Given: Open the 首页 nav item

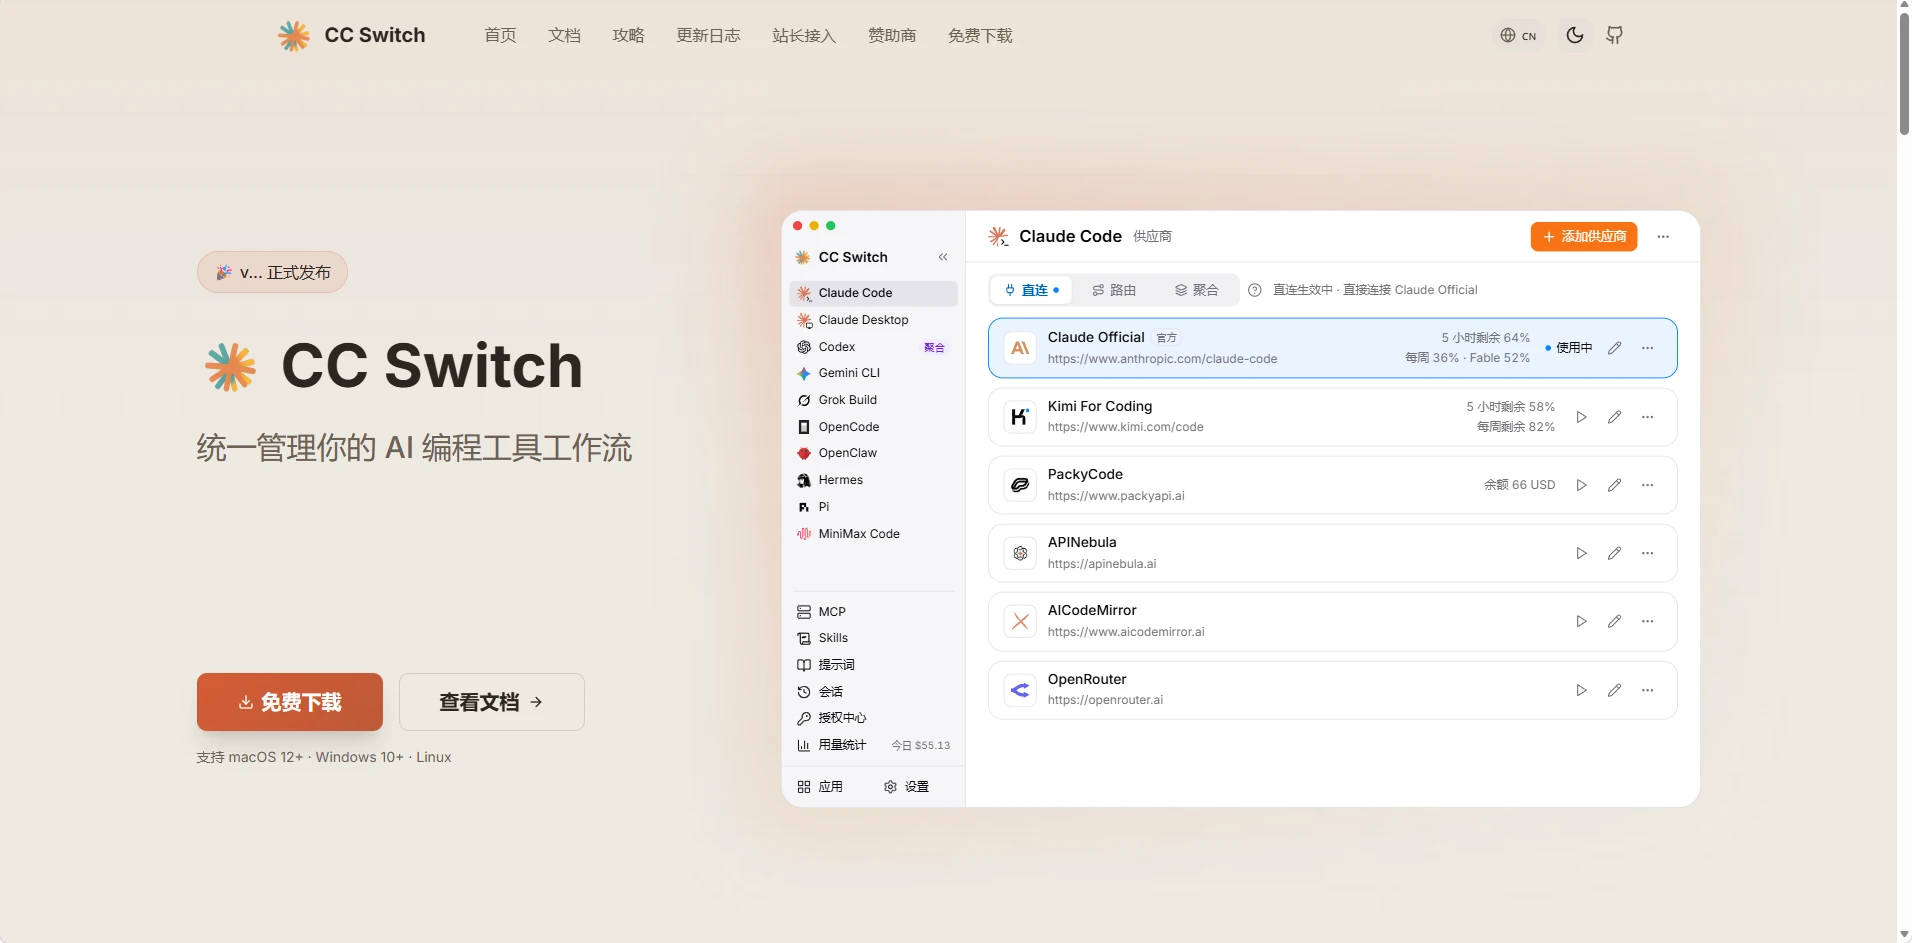Looking at the screenshot, I should [x=500, y=35].
